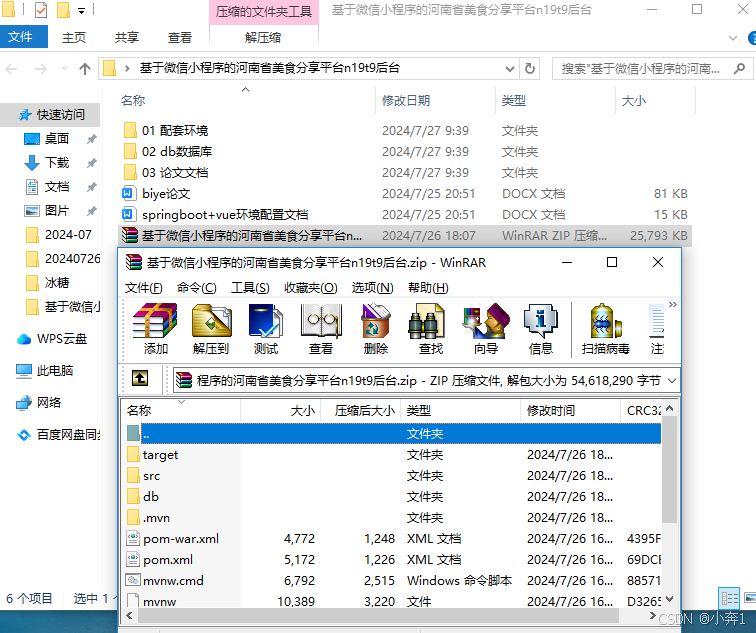This screenshot has height=633, width=756.
Task: Select springboot+vue环境配置文档 file
Action: (x=225, y=215)
